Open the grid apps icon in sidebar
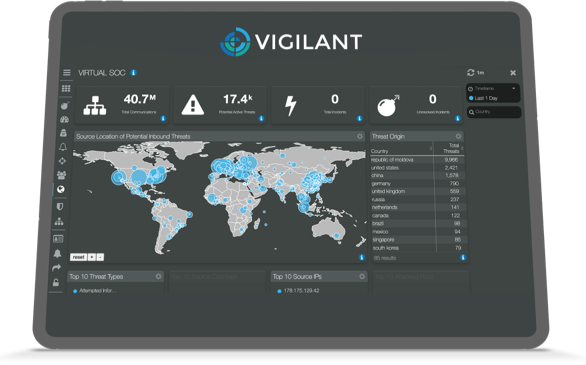 click(x=66, y=89)
